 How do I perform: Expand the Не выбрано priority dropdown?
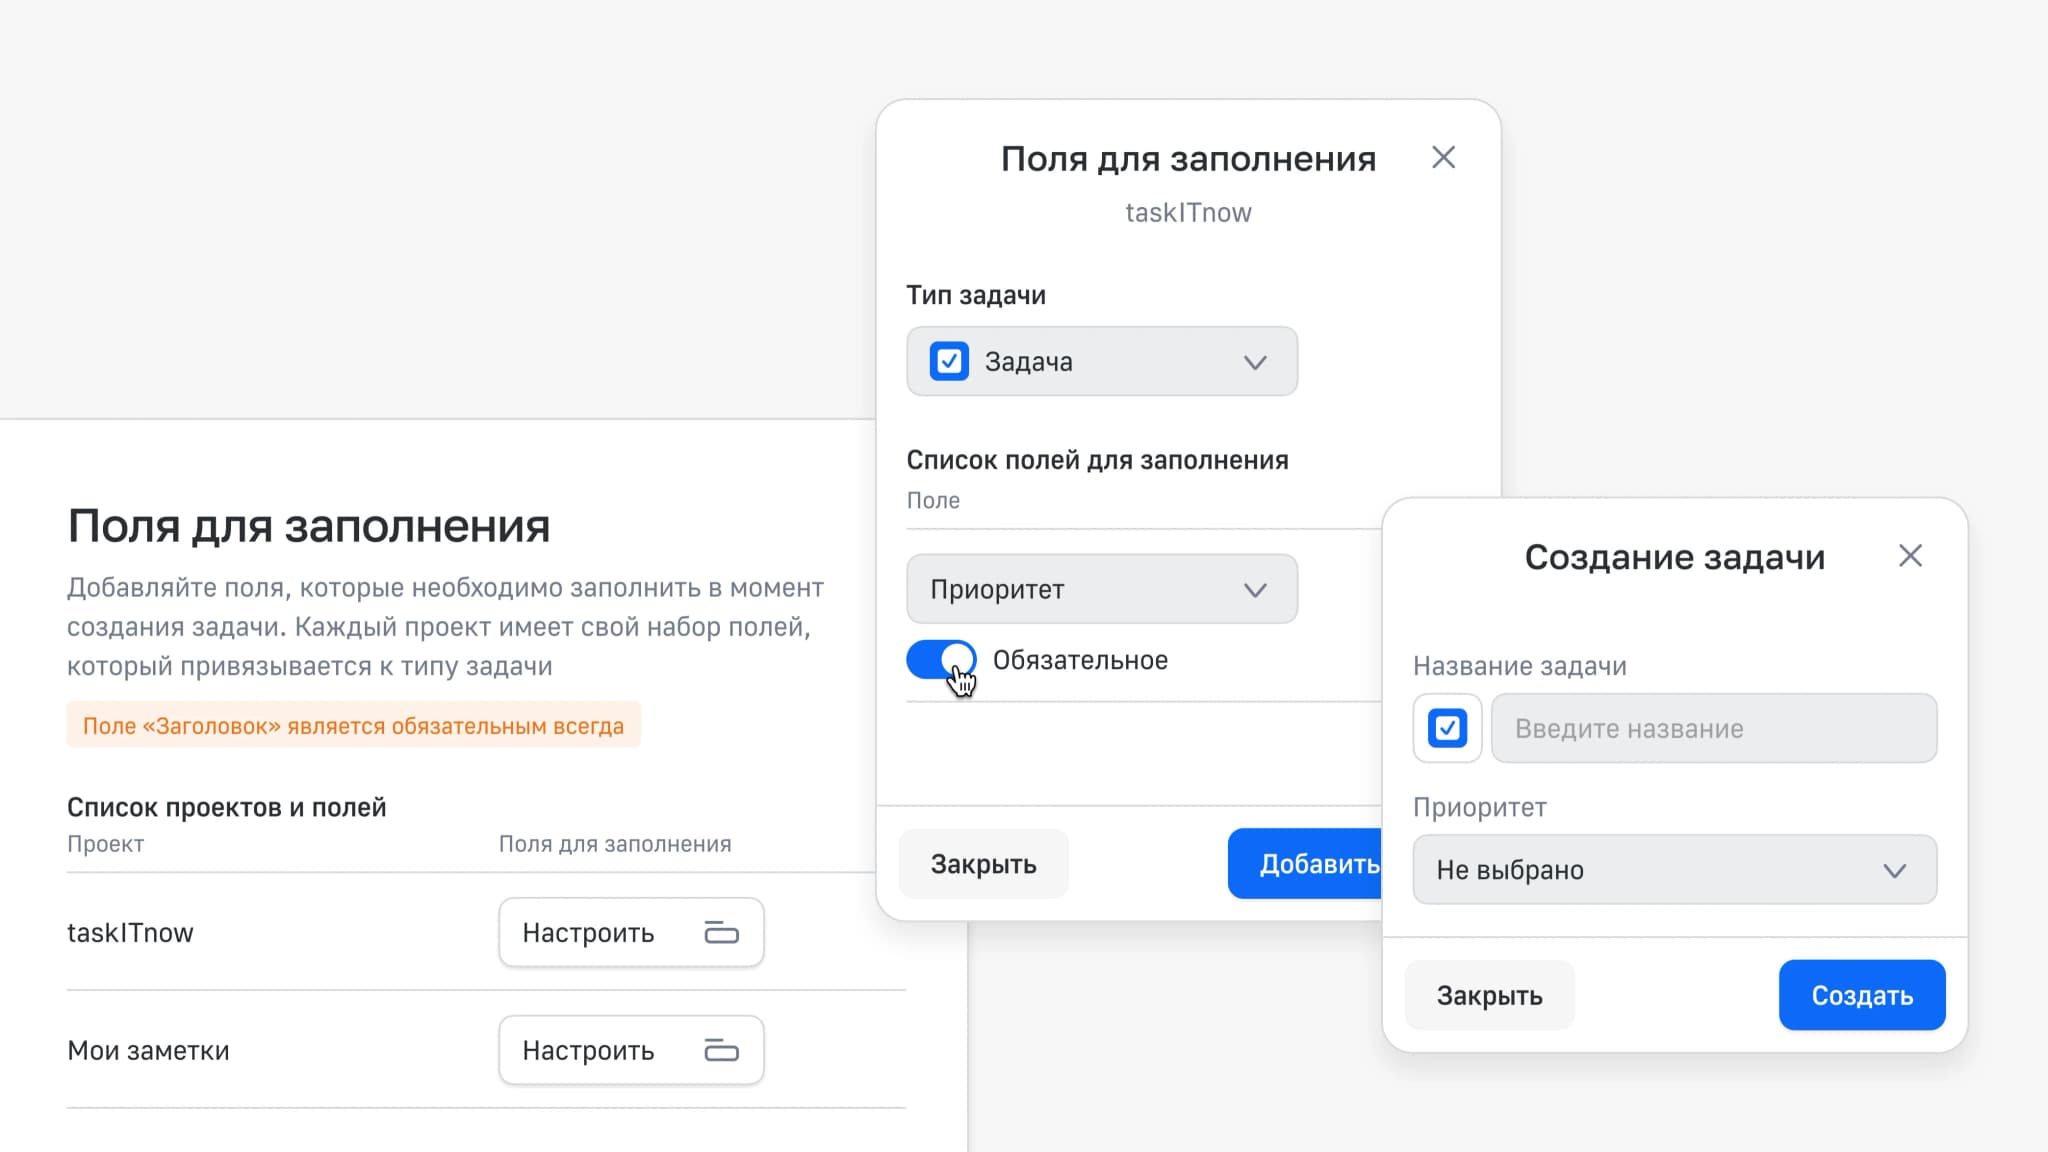[1674, 870]
